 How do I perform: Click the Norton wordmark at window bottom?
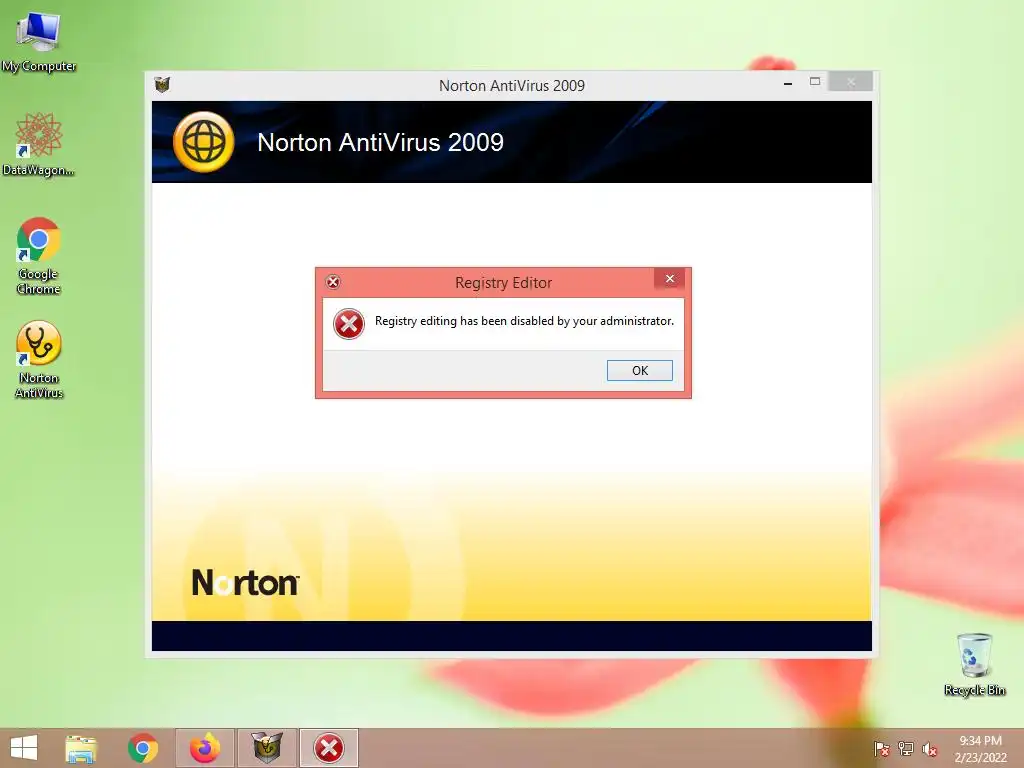(245, 582)
